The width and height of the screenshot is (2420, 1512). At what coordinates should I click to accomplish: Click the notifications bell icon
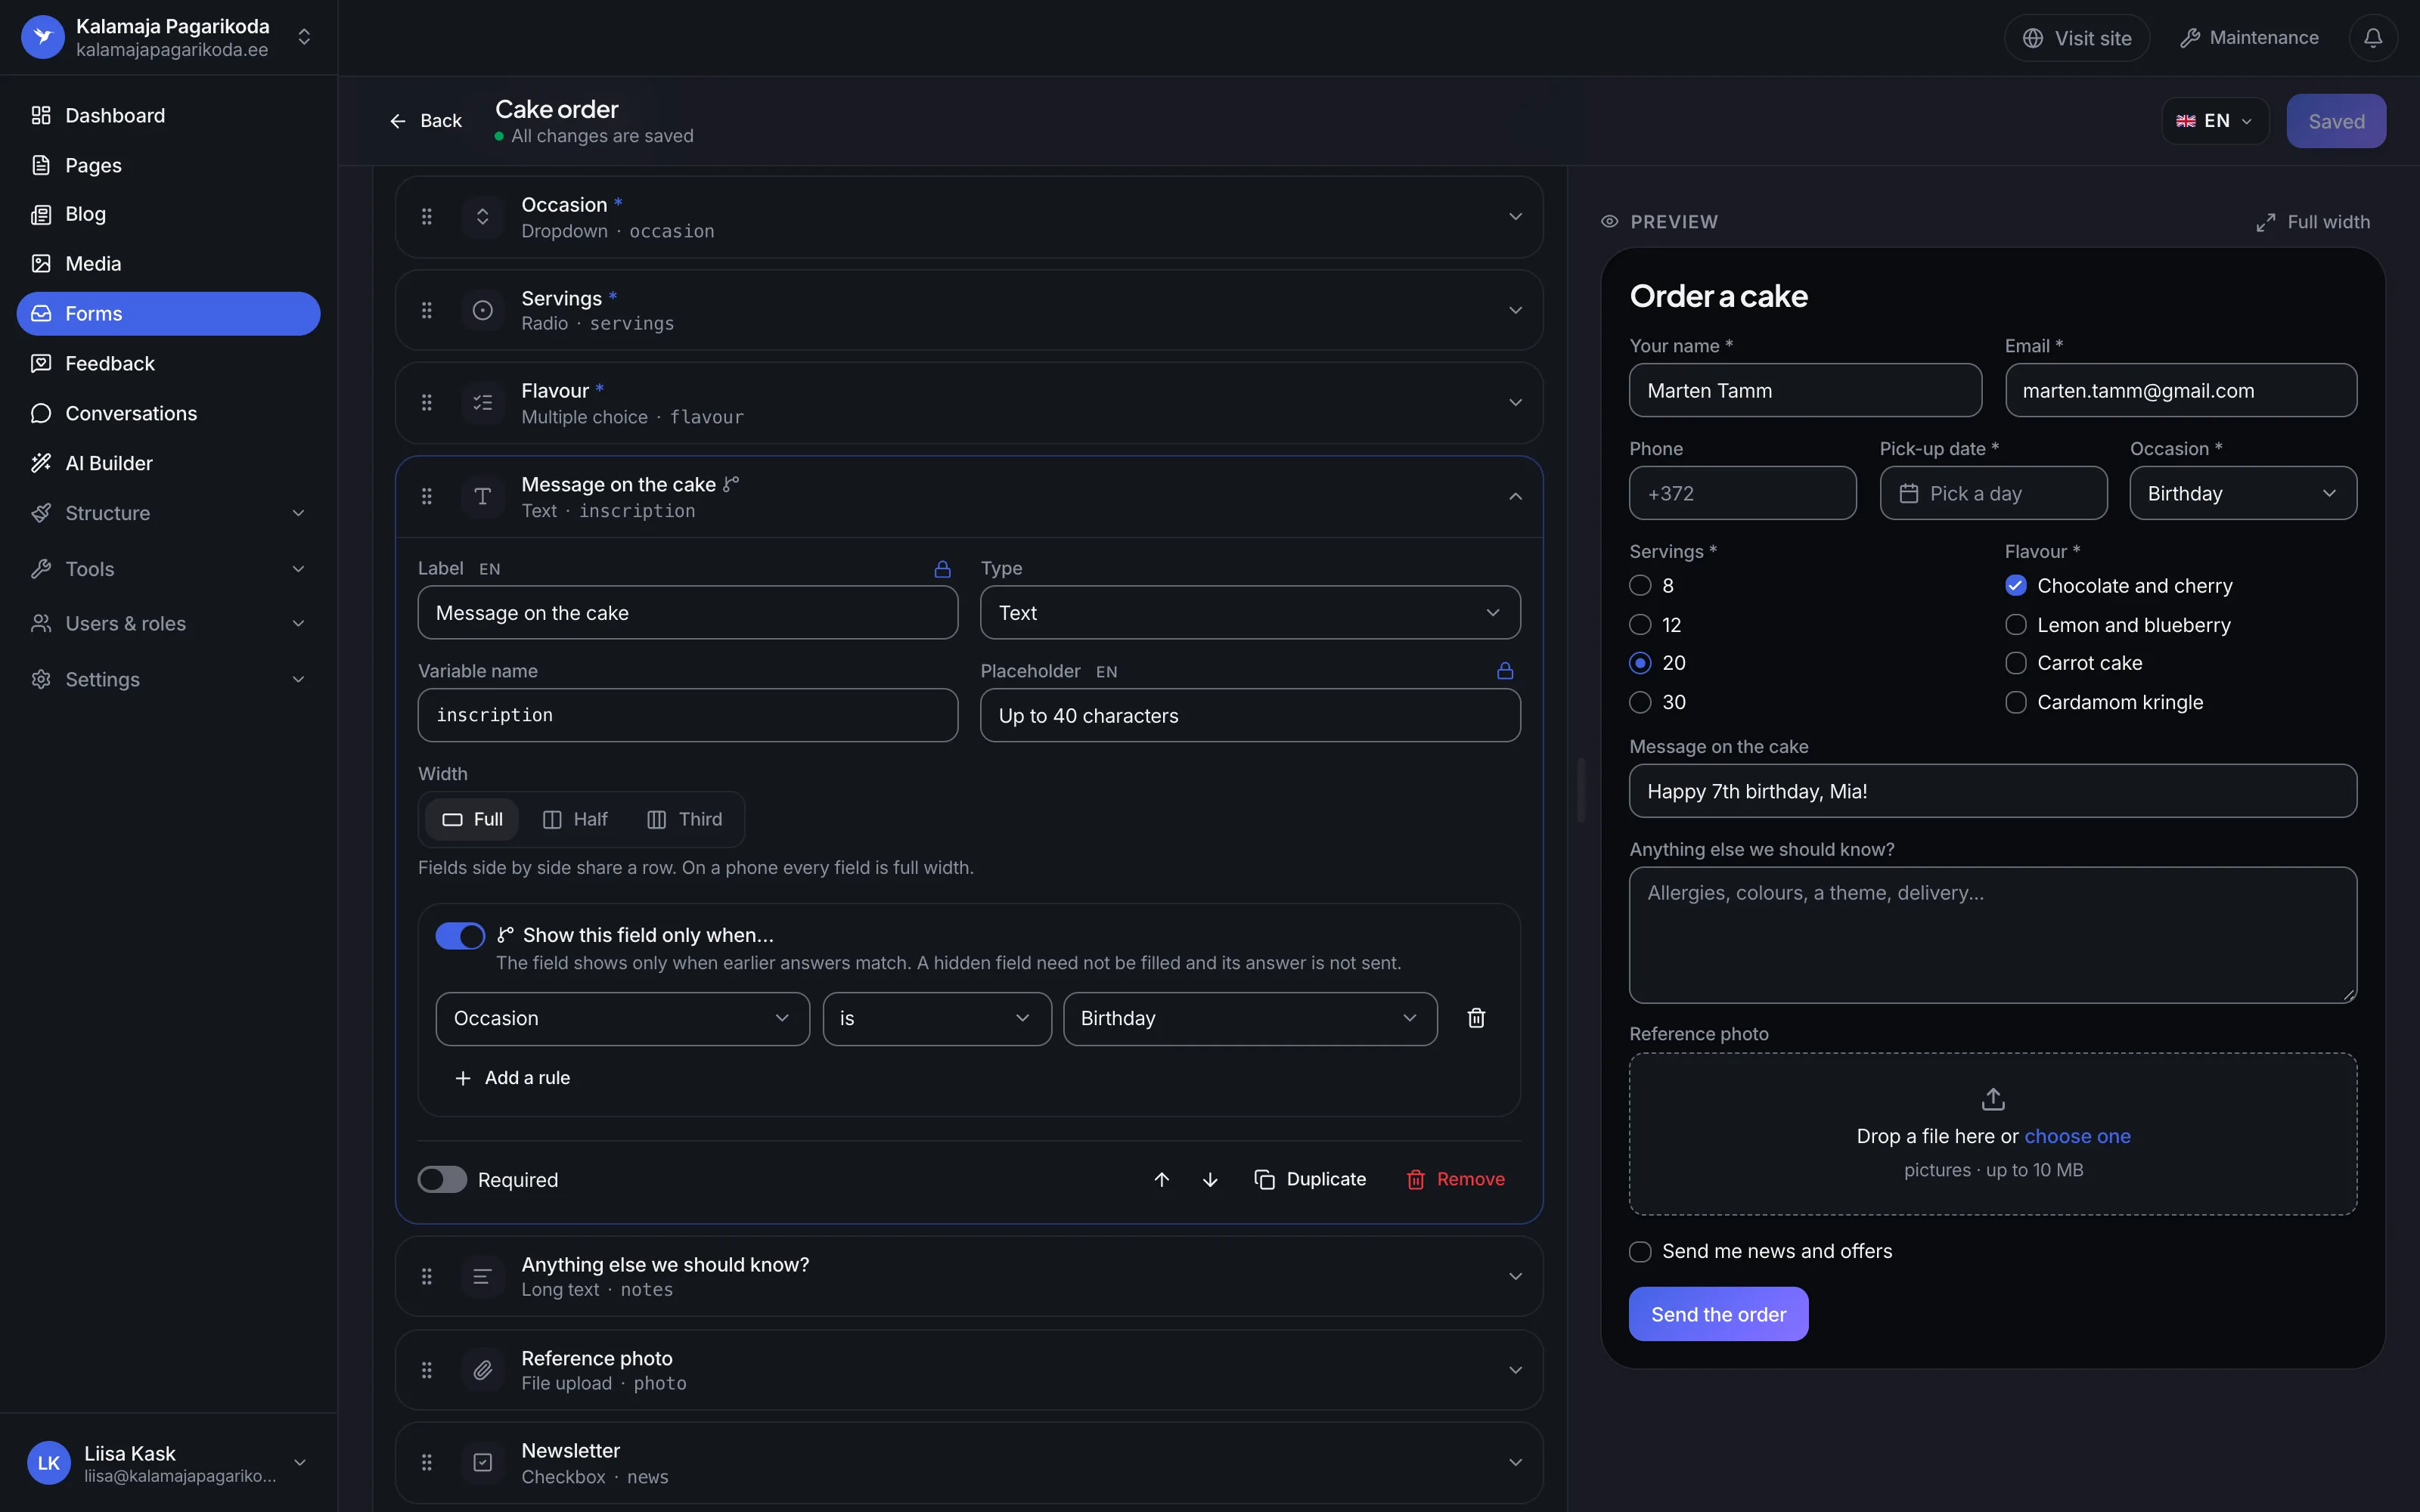[2372, 38]
